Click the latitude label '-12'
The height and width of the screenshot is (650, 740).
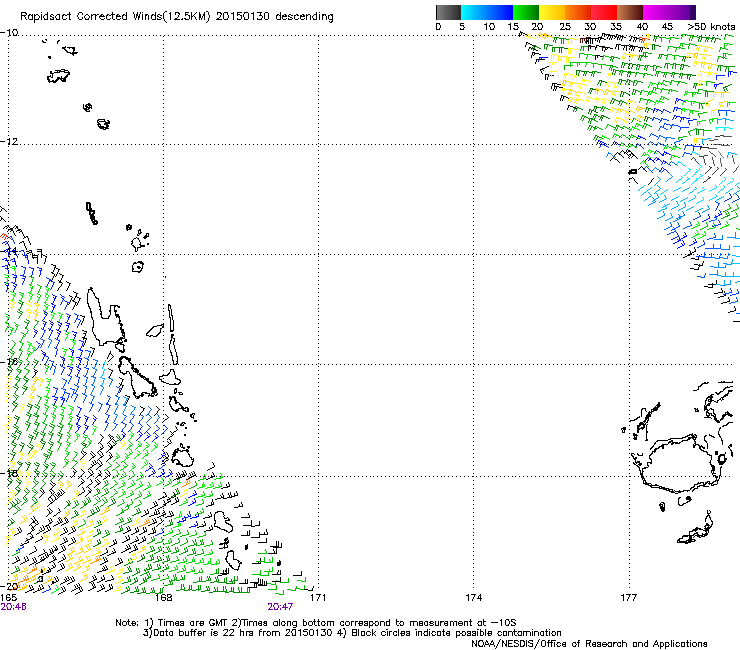[x=9, y=142]
